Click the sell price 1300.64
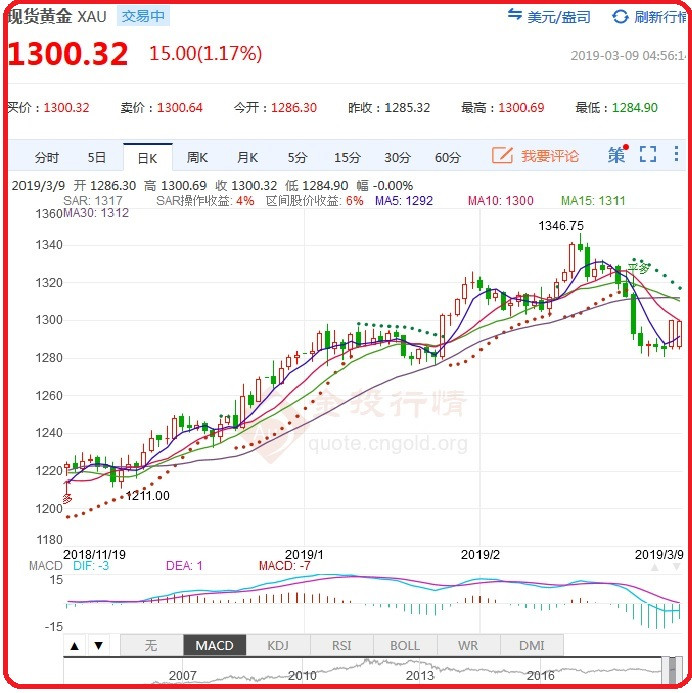 pos(180,107)
